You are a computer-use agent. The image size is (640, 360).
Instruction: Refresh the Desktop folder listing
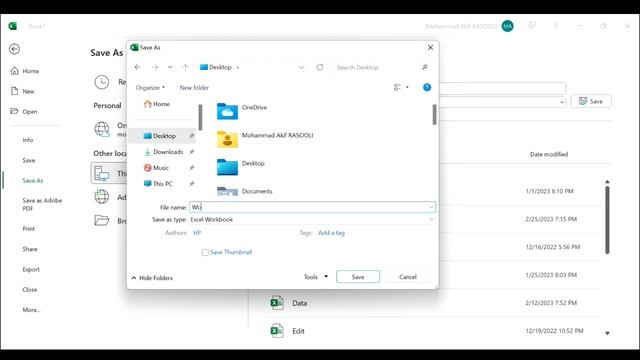pyautogui.click(x=320, y=67)
